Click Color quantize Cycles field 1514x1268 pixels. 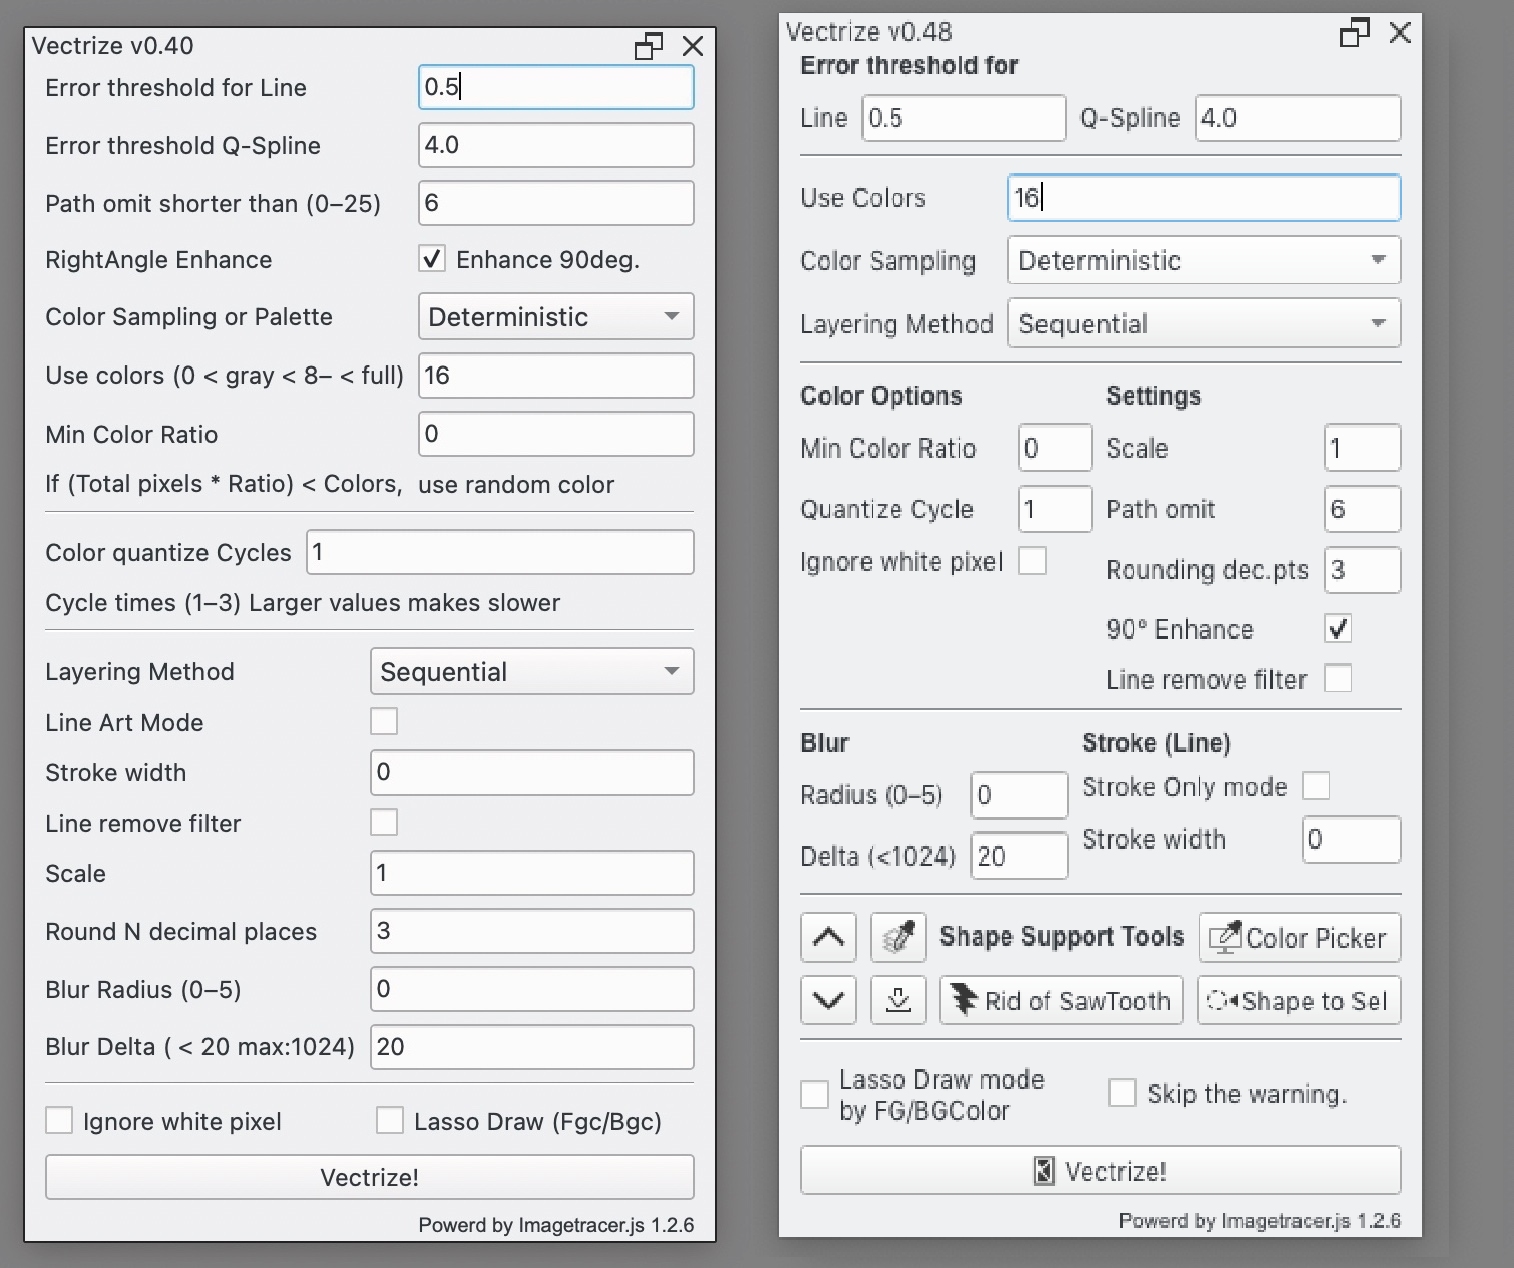click(500, 552)
